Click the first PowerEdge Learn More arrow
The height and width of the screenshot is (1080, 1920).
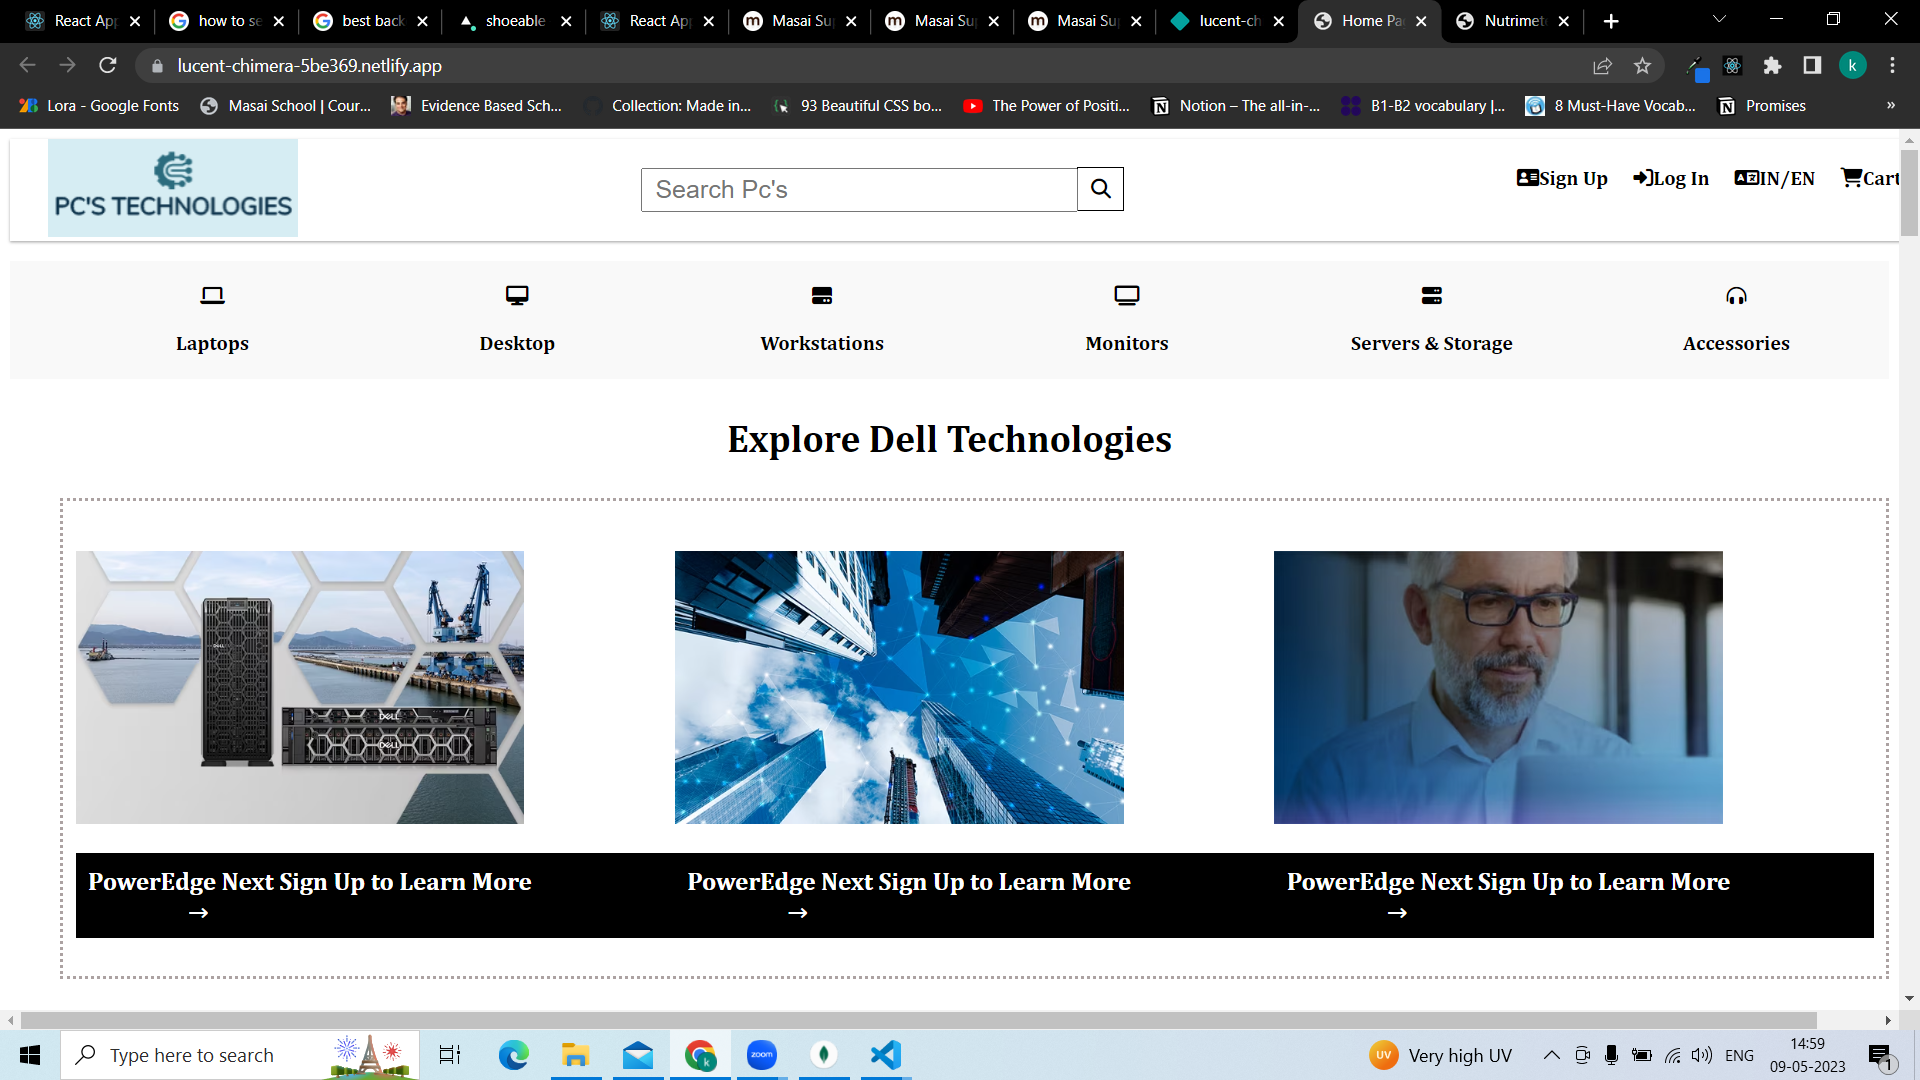[197, 911]
